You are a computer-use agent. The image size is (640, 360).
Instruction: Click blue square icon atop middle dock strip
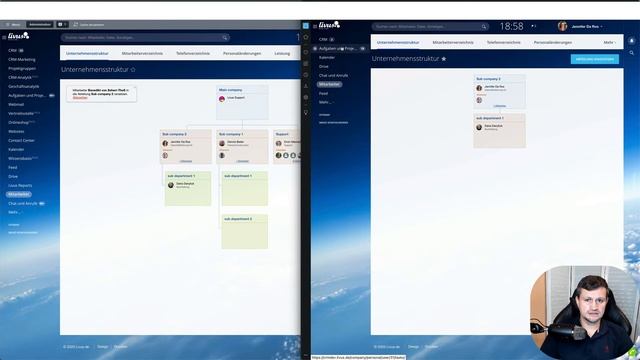click(306, 26)
